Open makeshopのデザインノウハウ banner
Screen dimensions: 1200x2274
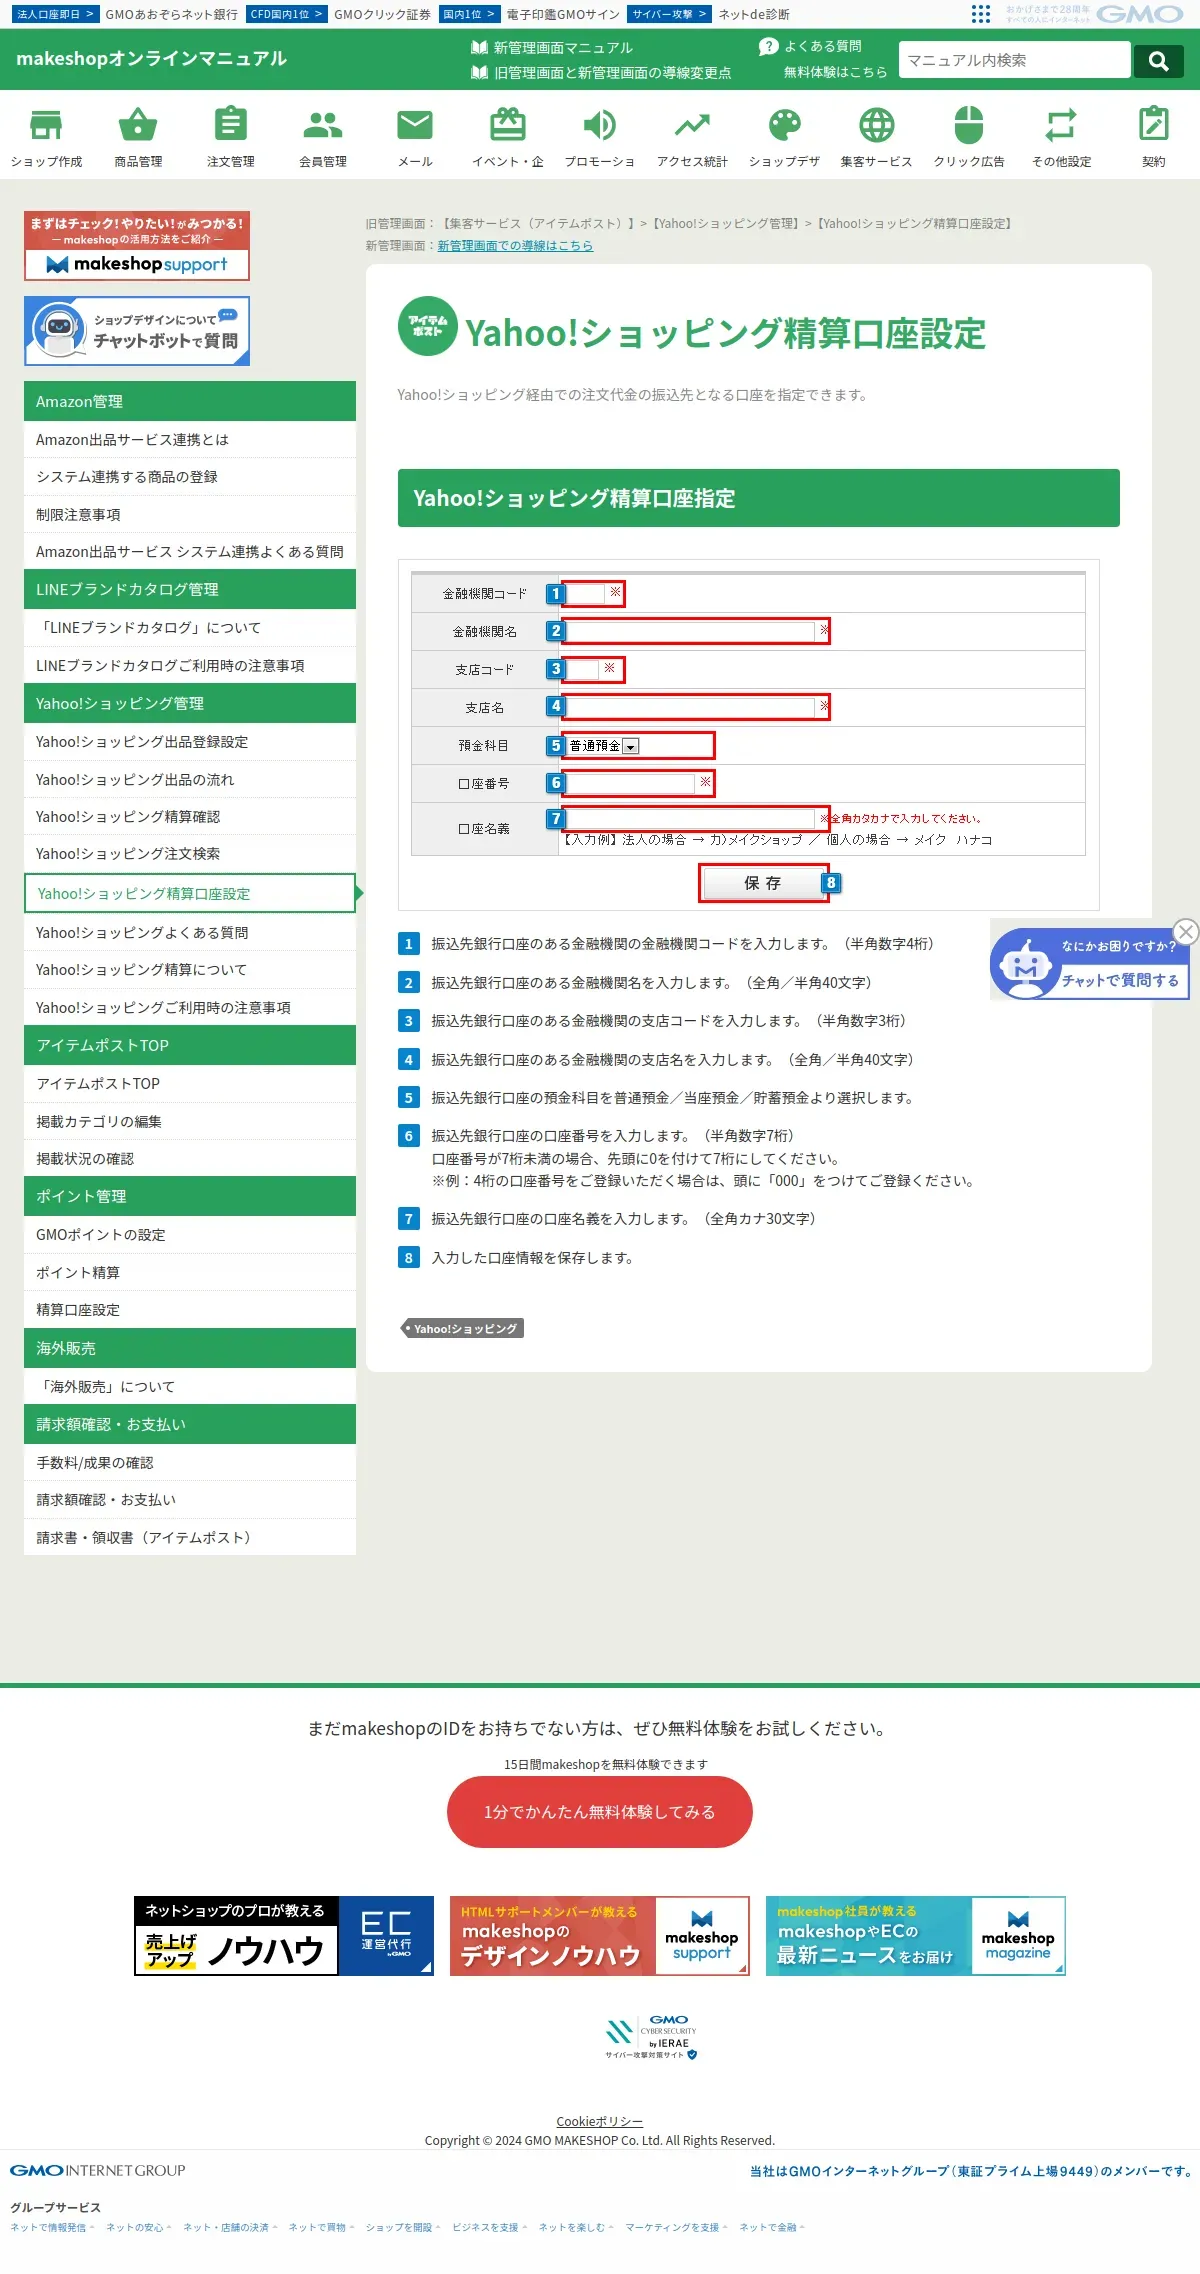pos(600,1936)
